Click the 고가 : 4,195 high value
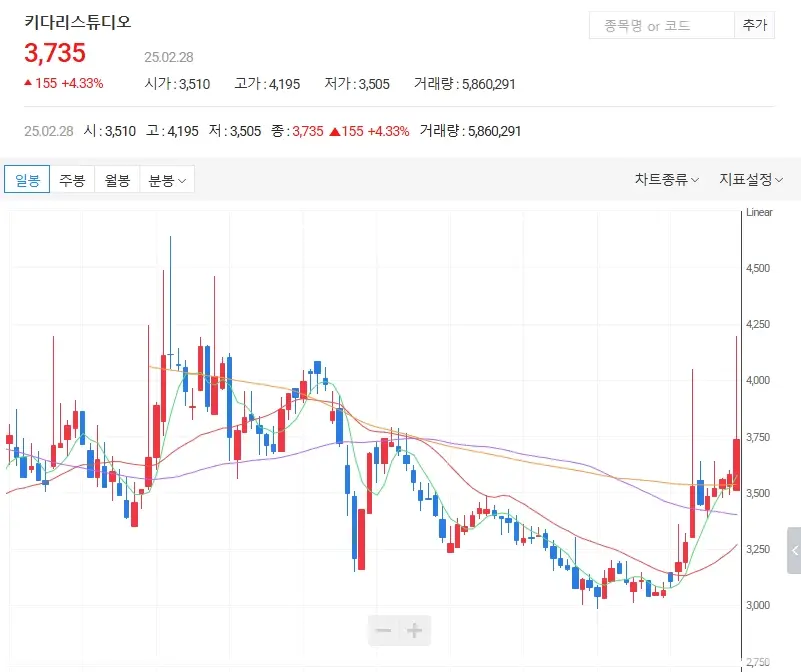Screen dimensions: 801x672 point(267,84)
